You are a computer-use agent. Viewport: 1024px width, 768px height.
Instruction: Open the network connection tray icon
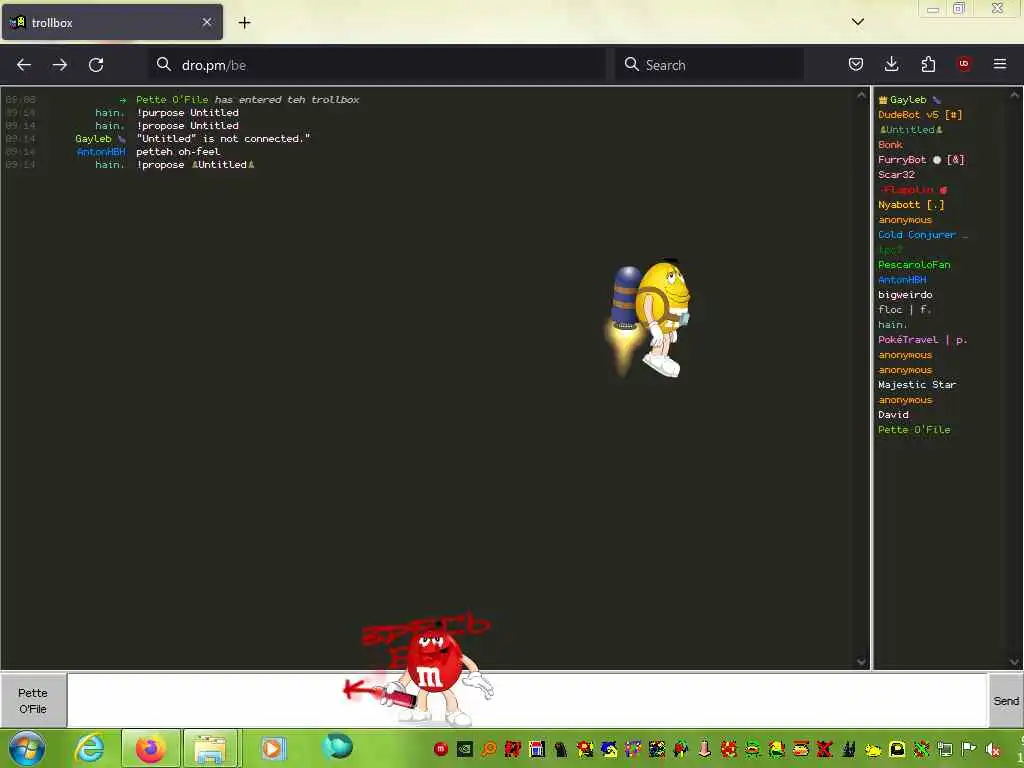click(945, 750)
